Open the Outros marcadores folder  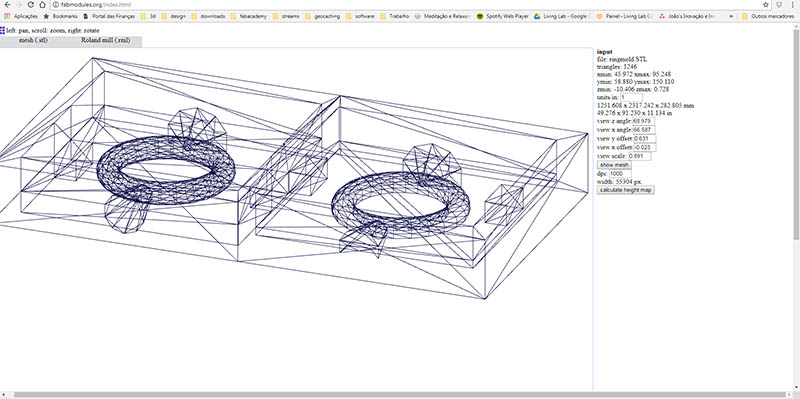(x=769, y=16)
